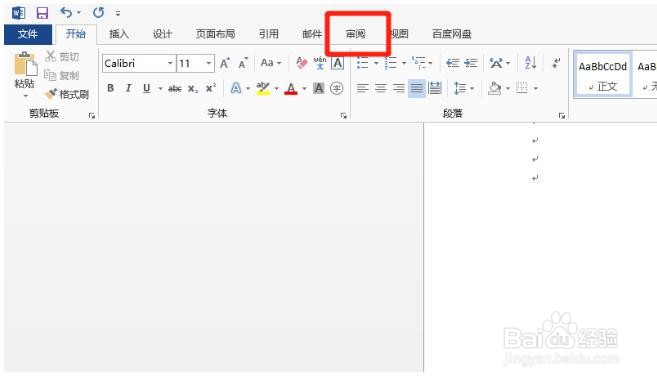Expand the Paste options arrow

[x=25, y=96]
